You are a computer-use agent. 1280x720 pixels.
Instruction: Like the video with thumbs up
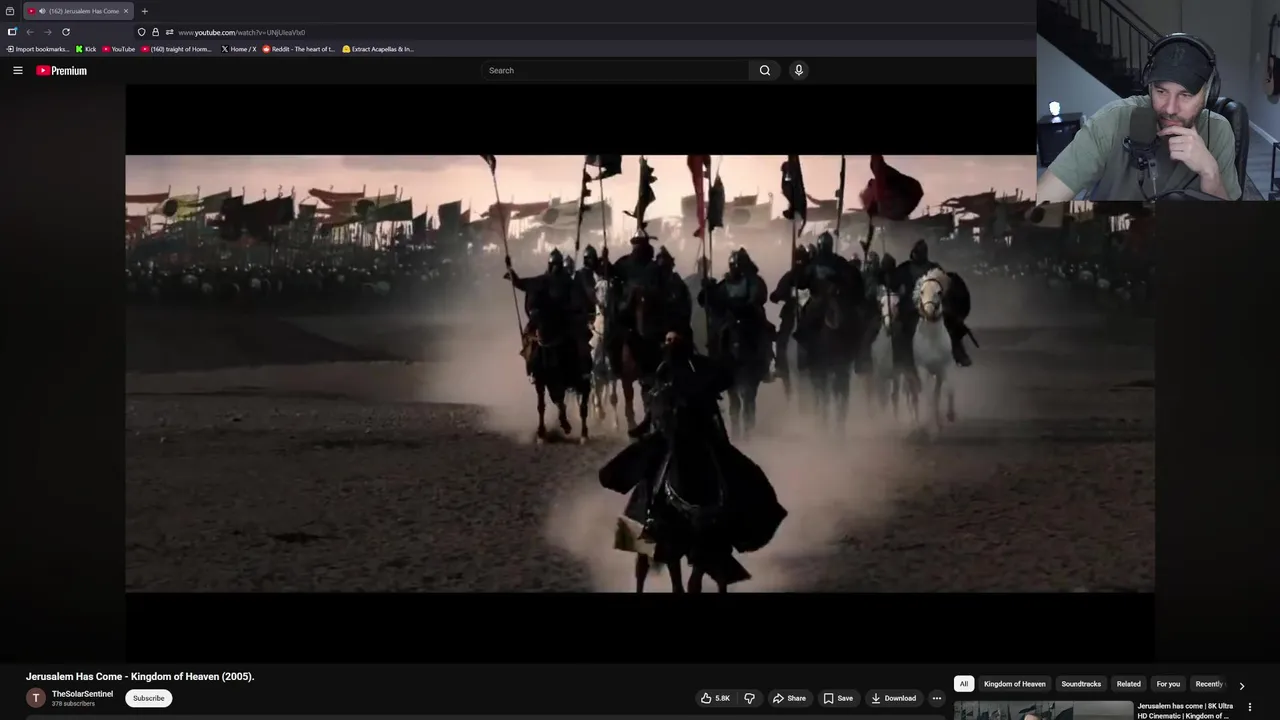point(716,698)
